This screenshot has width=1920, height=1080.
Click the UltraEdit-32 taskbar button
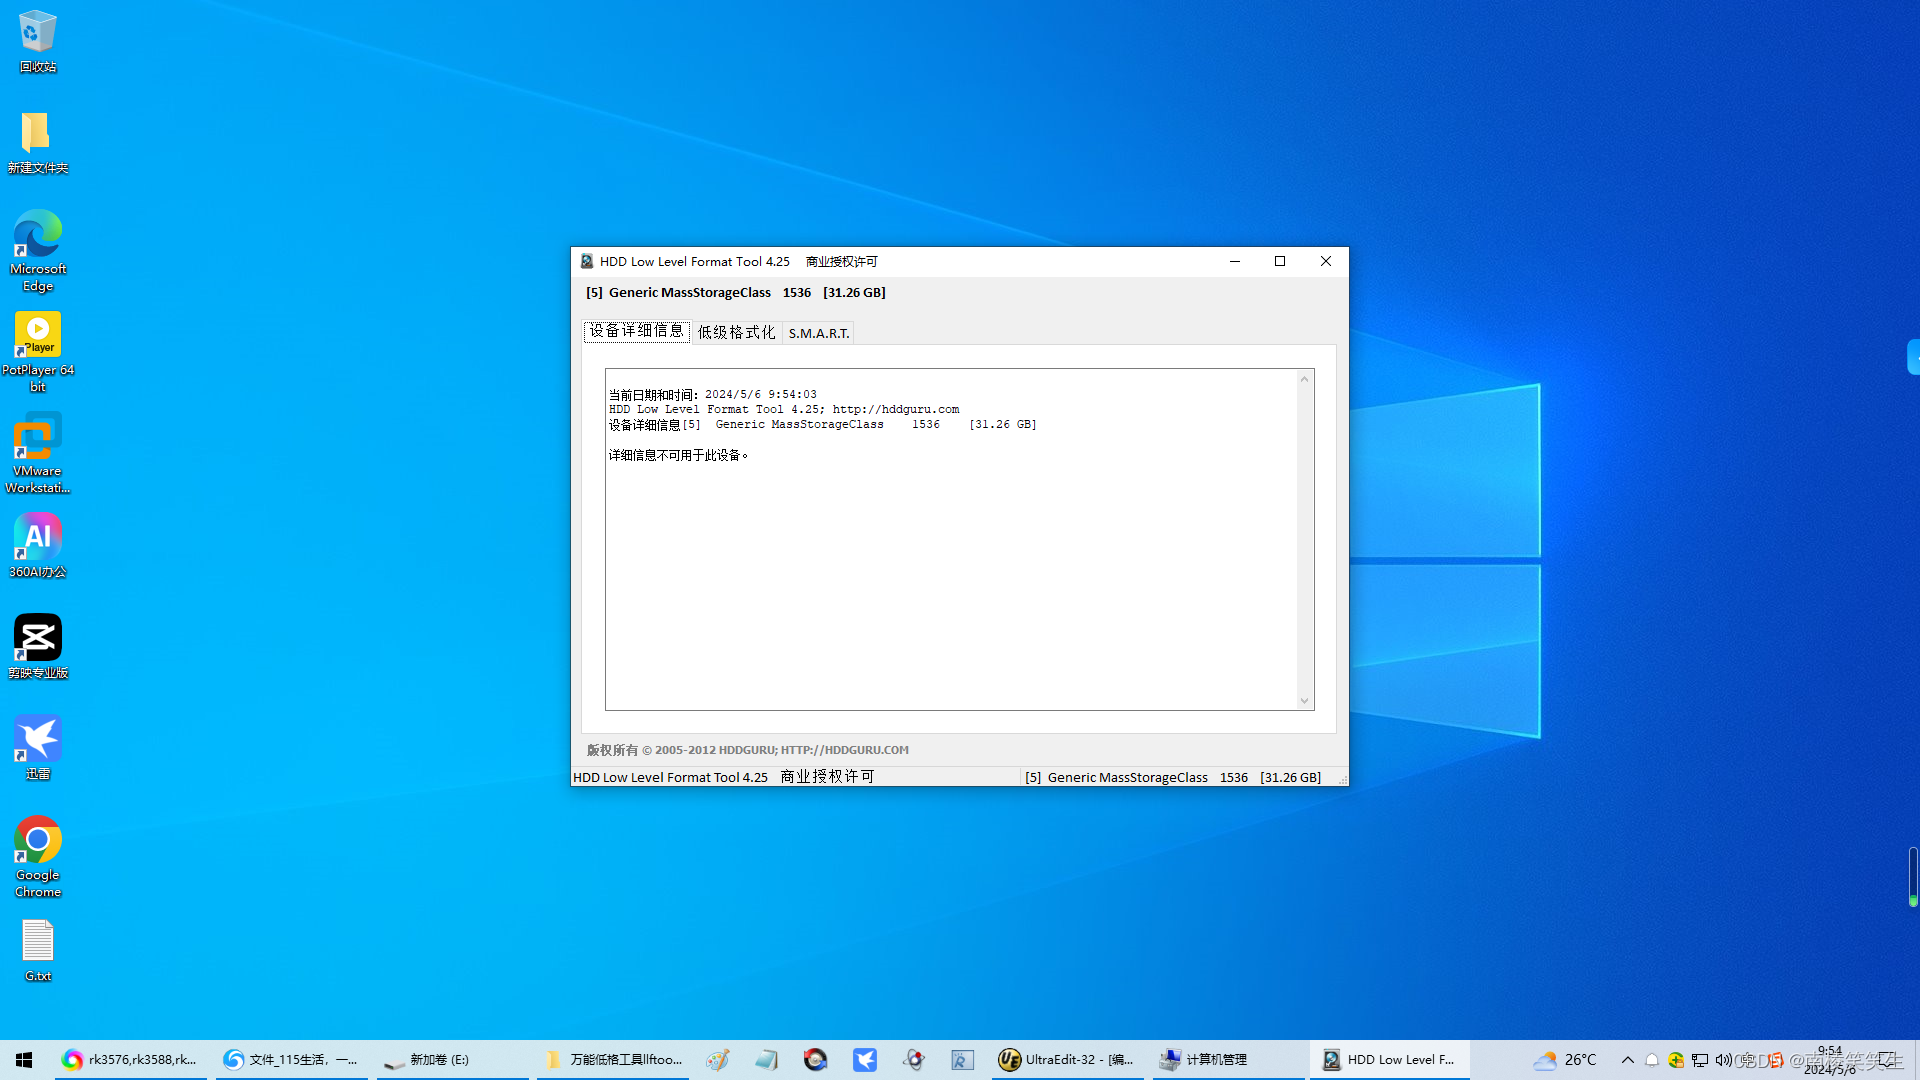[x=1067, y=1060]
